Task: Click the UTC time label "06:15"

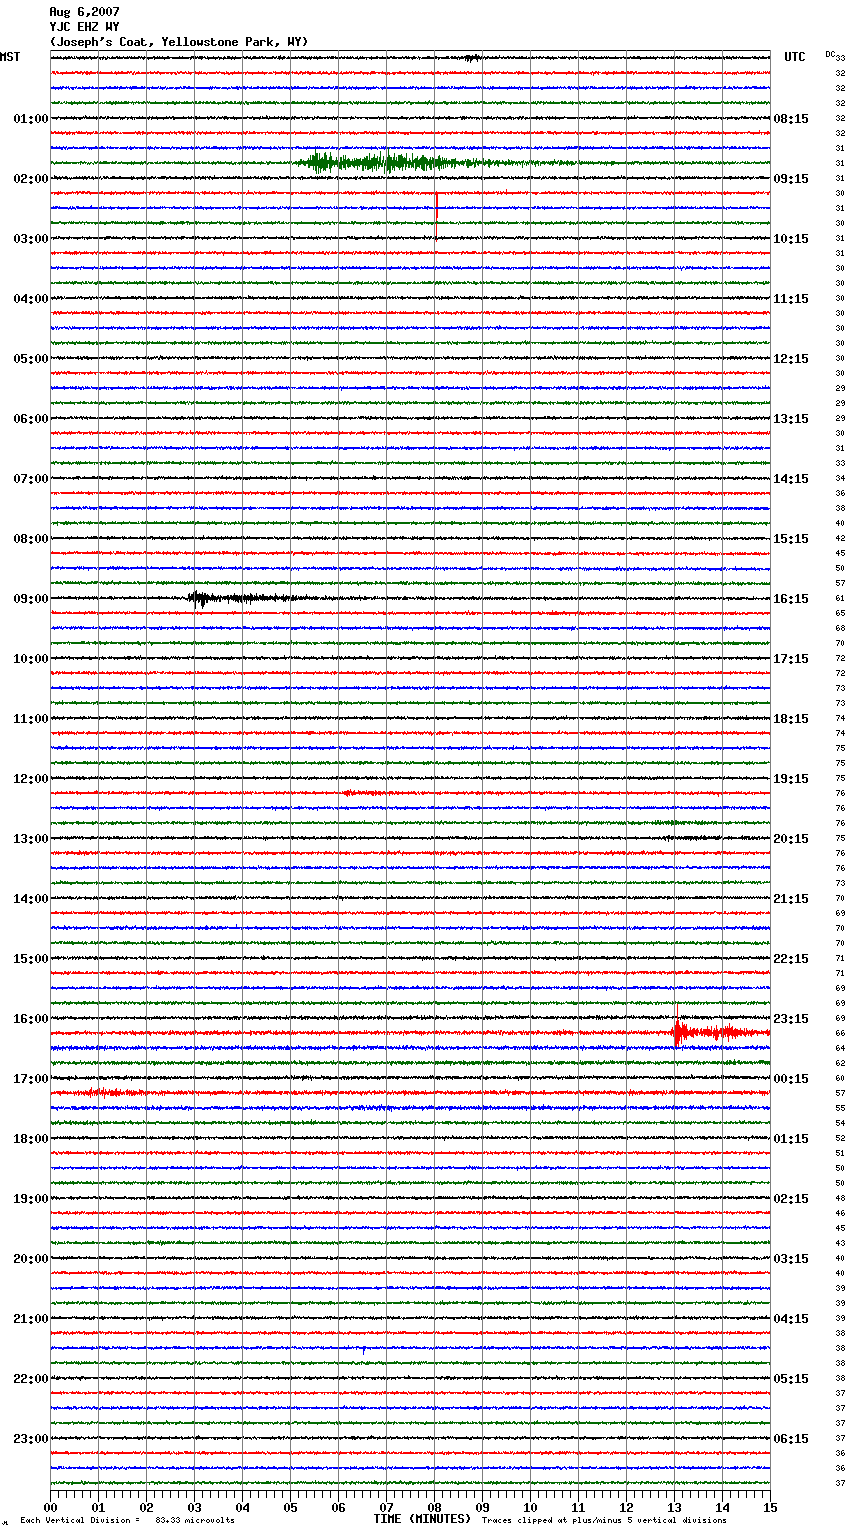Action: click(791, 1439)
